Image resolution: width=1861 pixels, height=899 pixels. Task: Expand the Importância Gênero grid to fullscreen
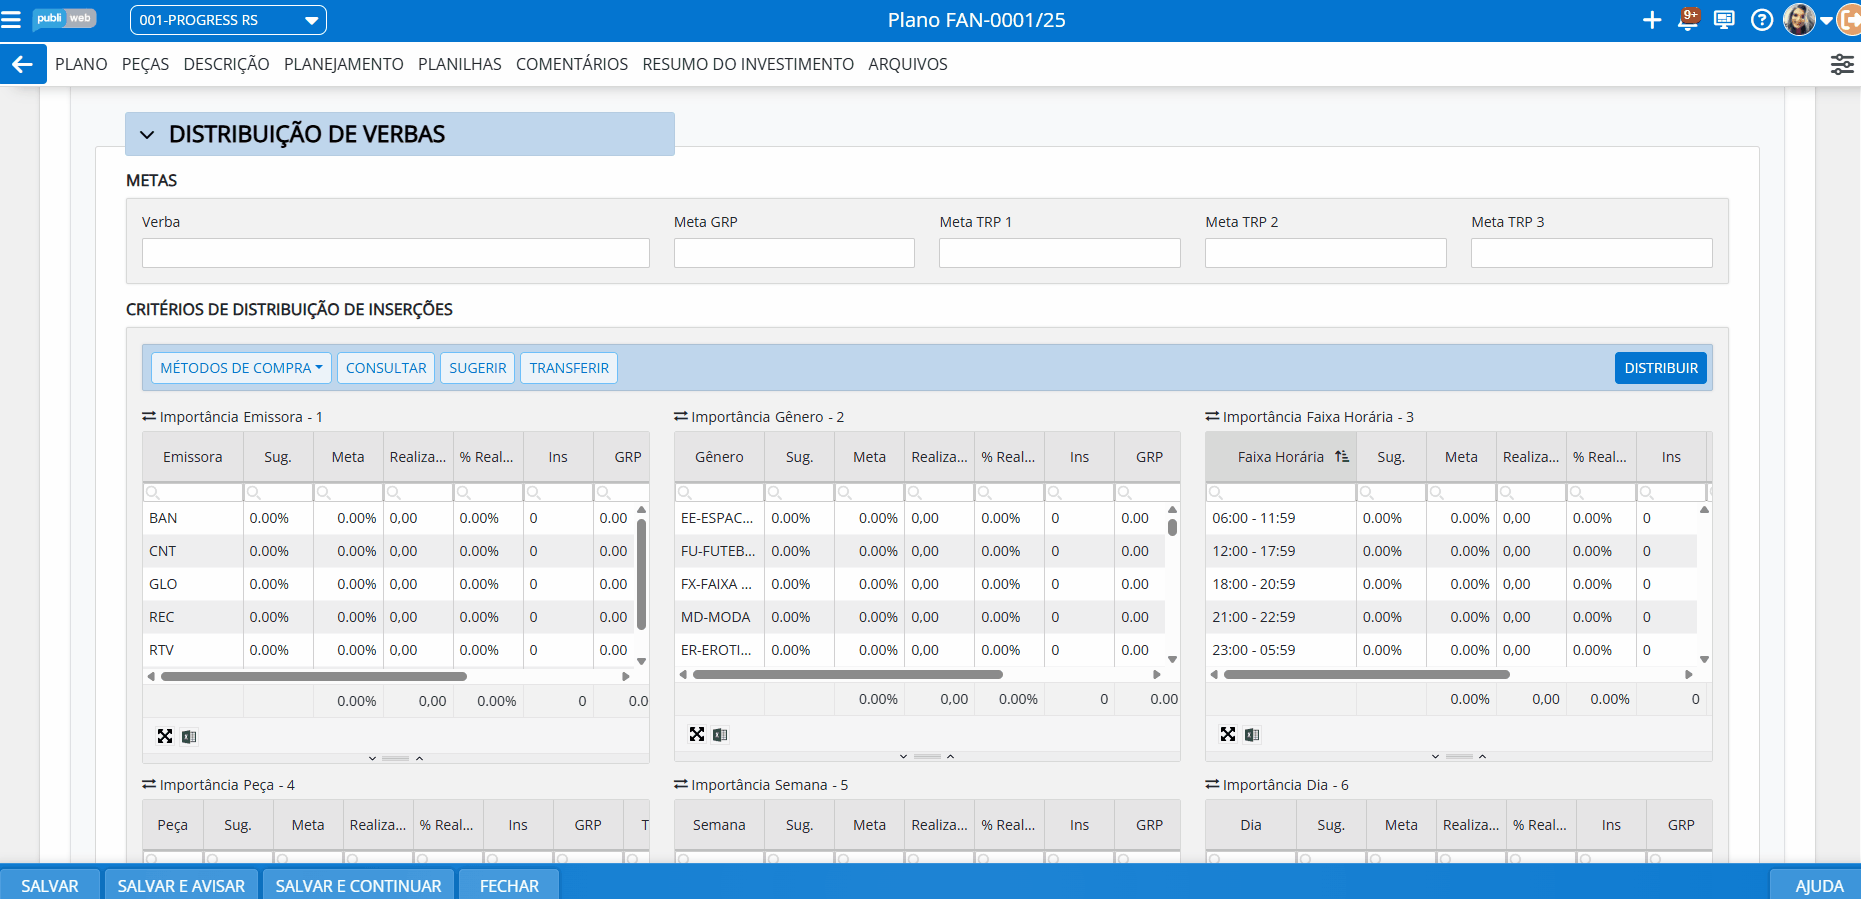pos(697,735)
